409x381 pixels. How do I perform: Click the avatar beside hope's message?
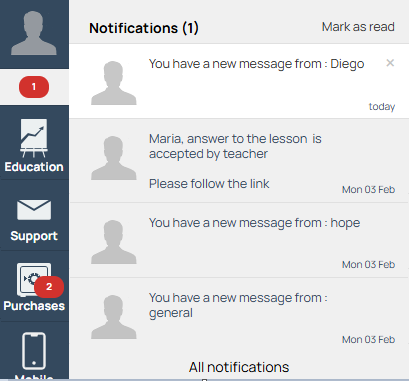click(114, 242)
